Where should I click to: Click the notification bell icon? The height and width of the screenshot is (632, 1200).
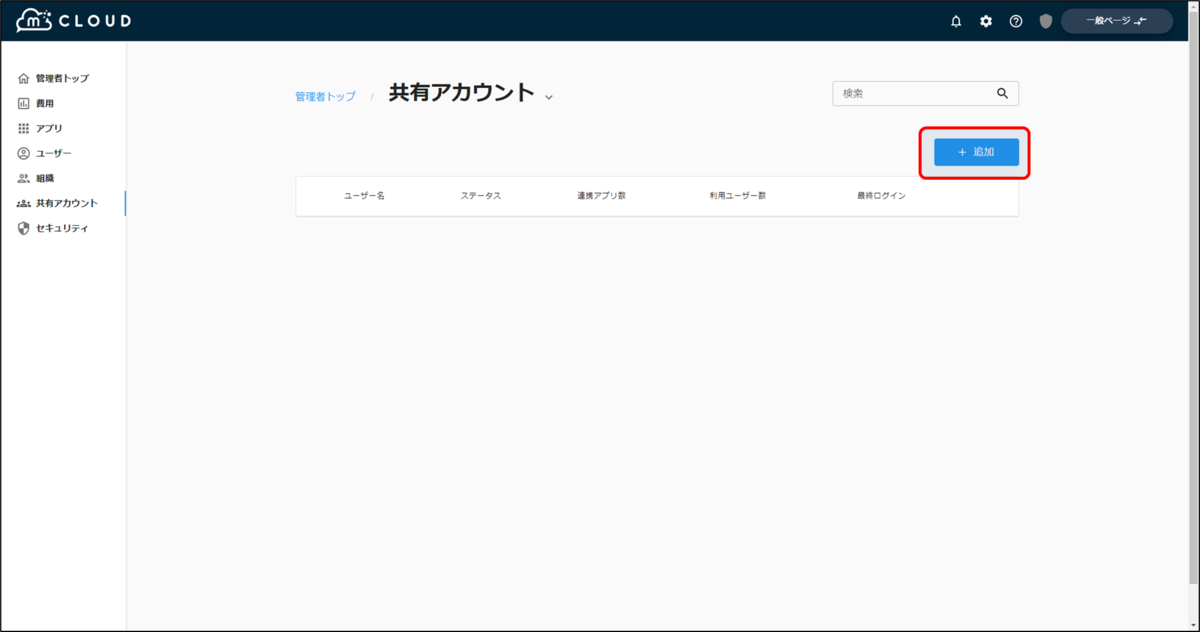point(956,20)
